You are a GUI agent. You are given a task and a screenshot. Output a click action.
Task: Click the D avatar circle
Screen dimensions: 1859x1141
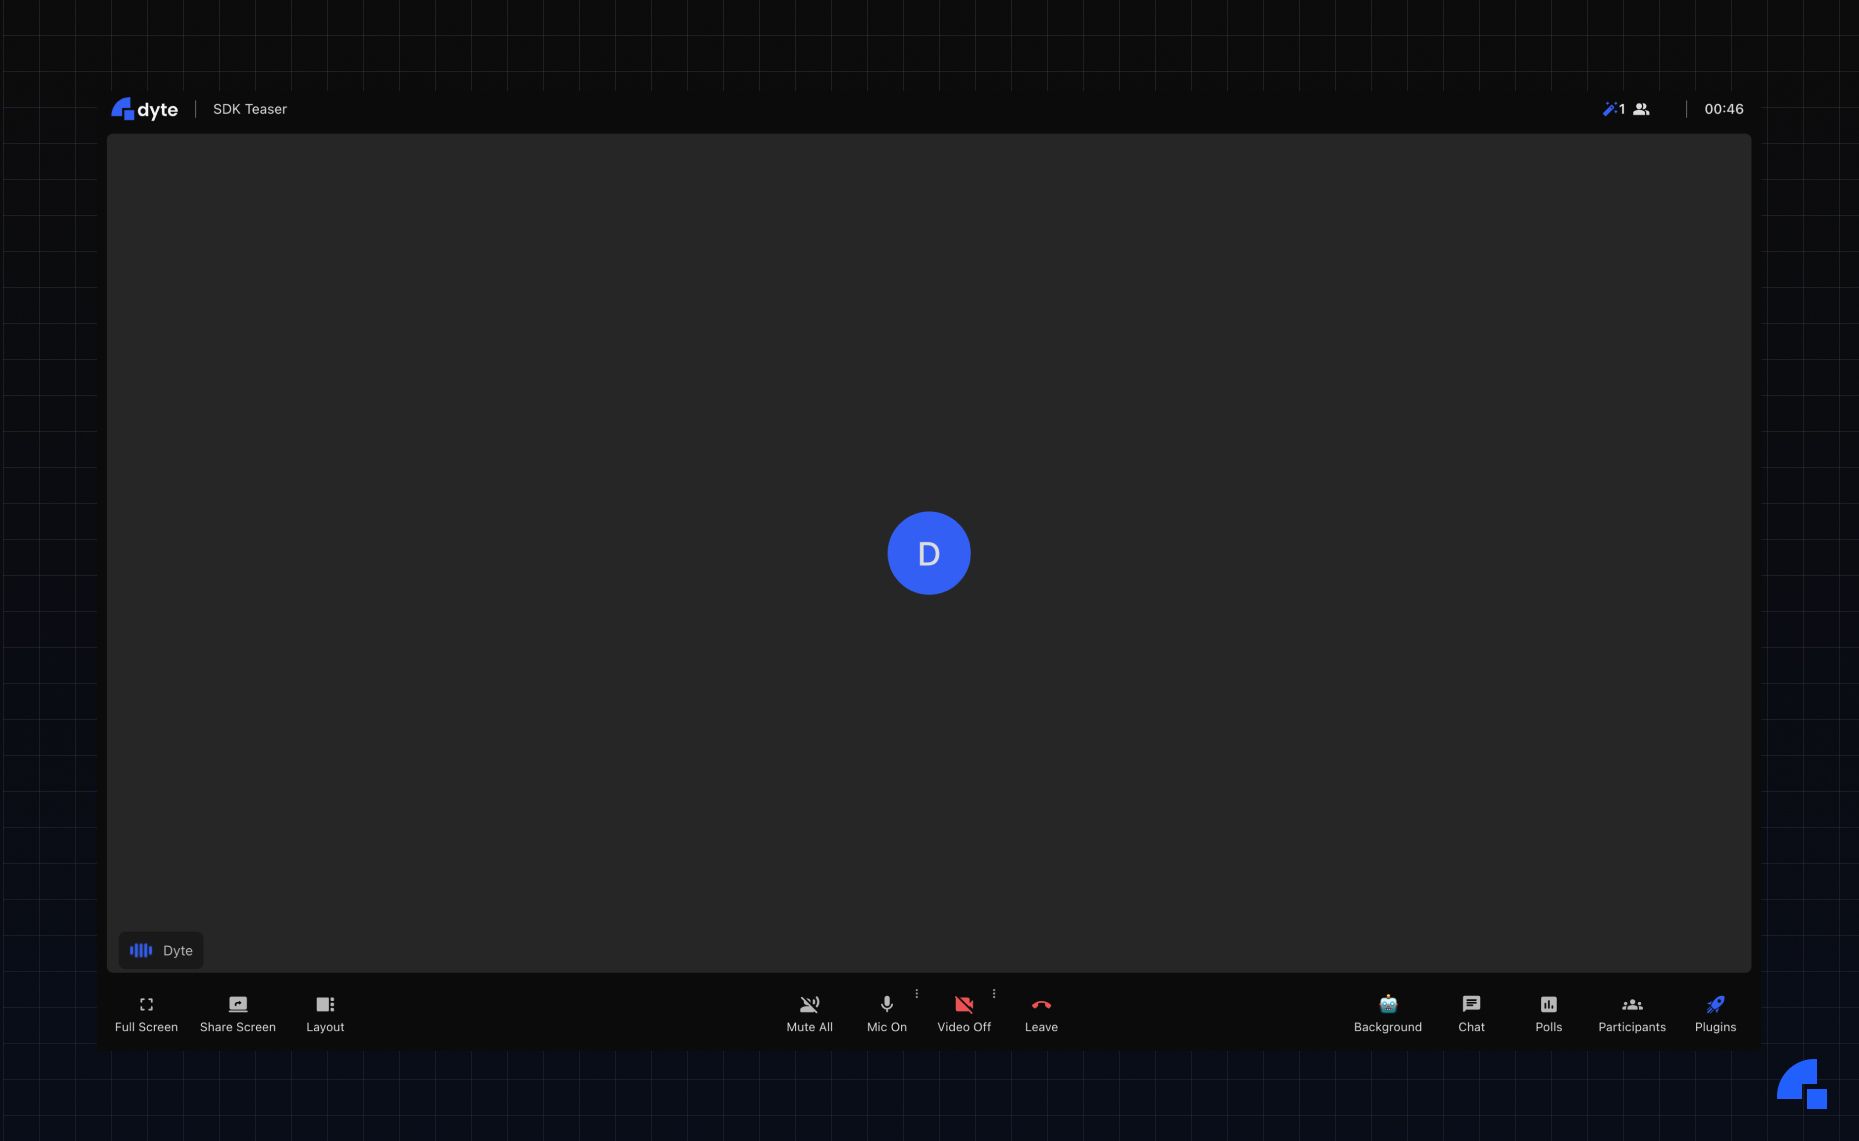click(929, 553)
